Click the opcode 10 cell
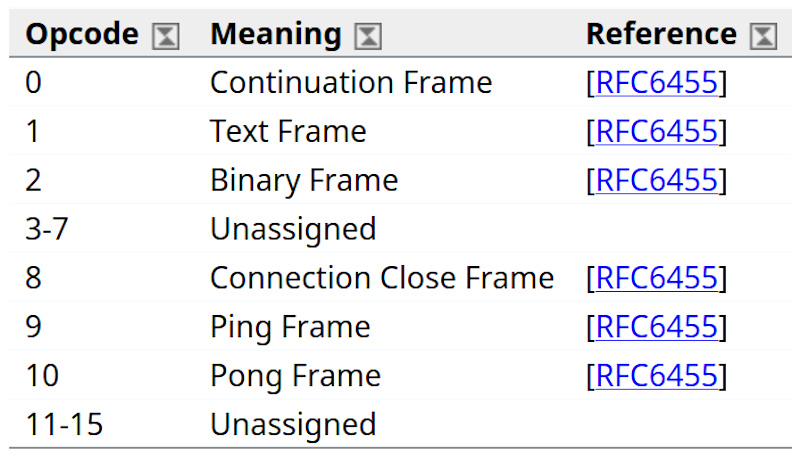The image size is (800, 458). coord(42,376)
